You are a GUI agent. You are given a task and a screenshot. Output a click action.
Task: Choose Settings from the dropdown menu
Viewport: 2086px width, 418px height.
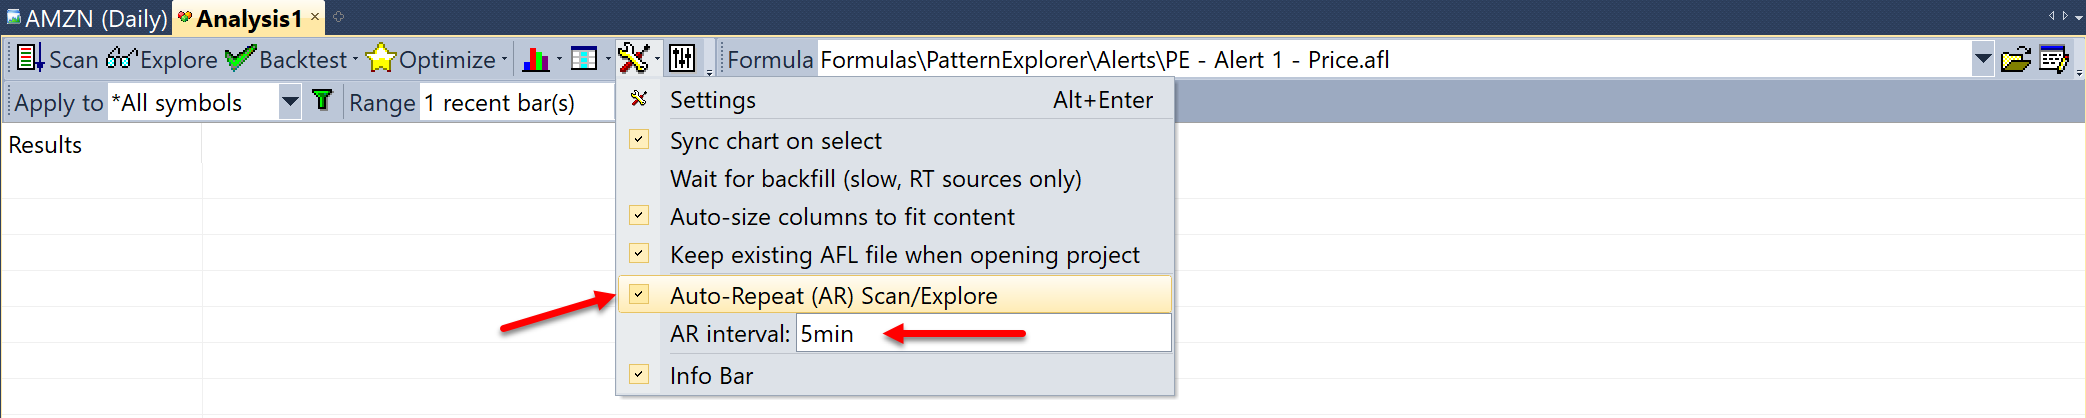click(x=713, y=100)
